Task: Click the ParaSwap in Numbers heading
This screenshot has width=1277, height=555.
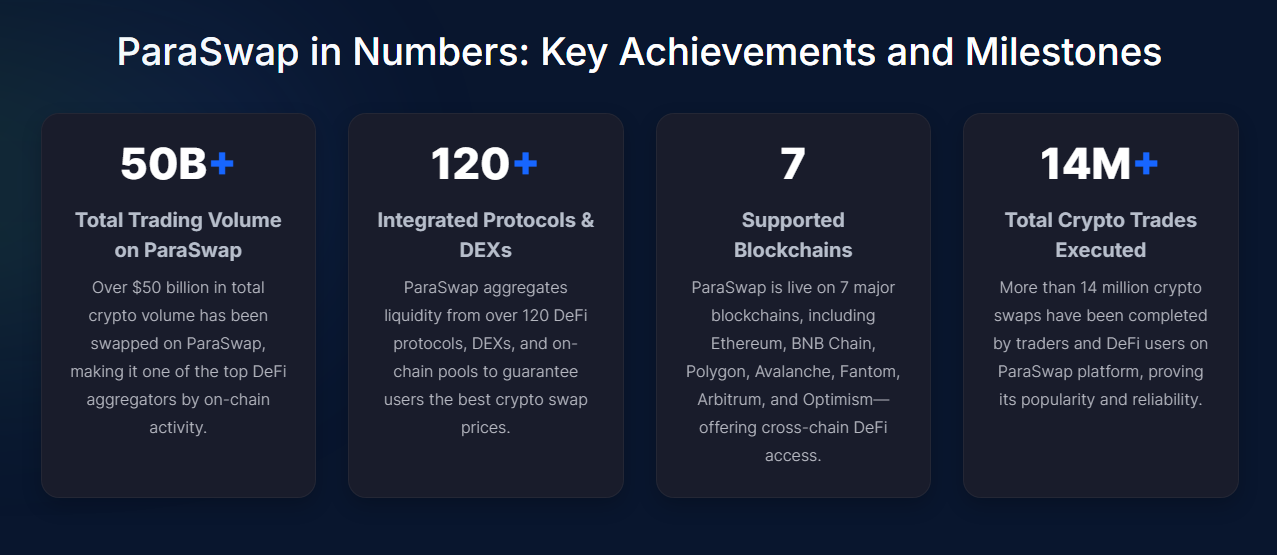Action: tap(639, 52)
